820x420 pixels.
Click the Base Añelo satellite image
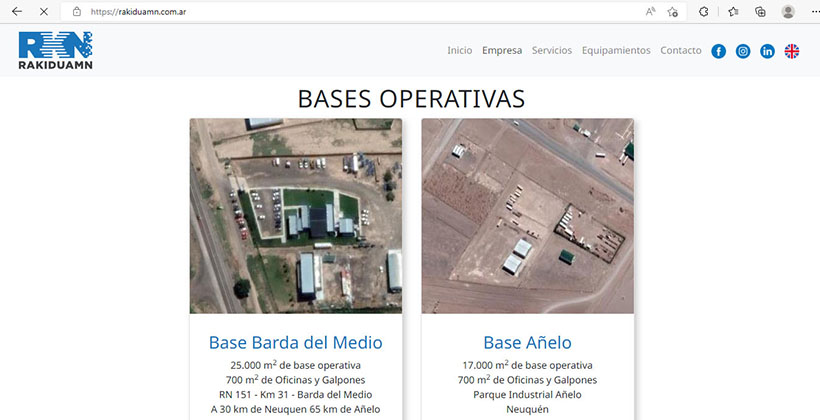[527, 216]
